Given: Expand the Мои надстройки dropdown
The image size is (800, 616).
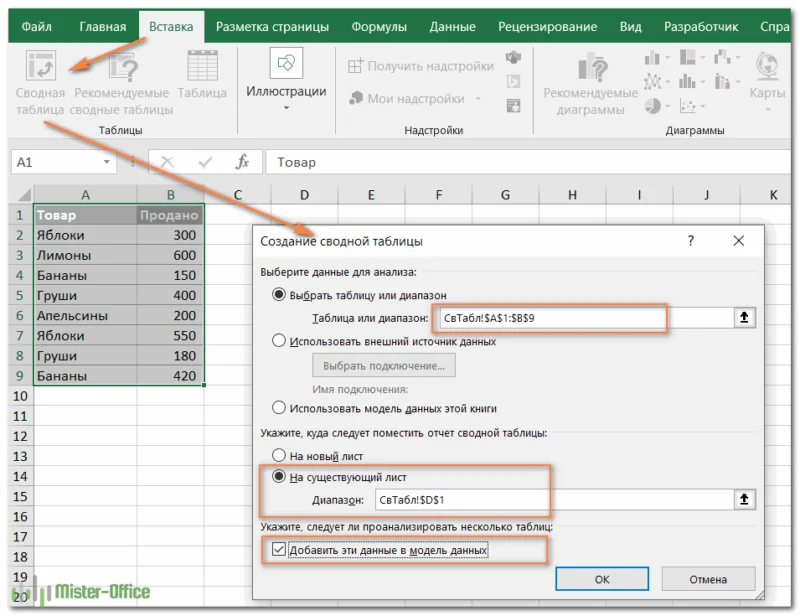Looking at the screenshot, I should coord(478,99).
